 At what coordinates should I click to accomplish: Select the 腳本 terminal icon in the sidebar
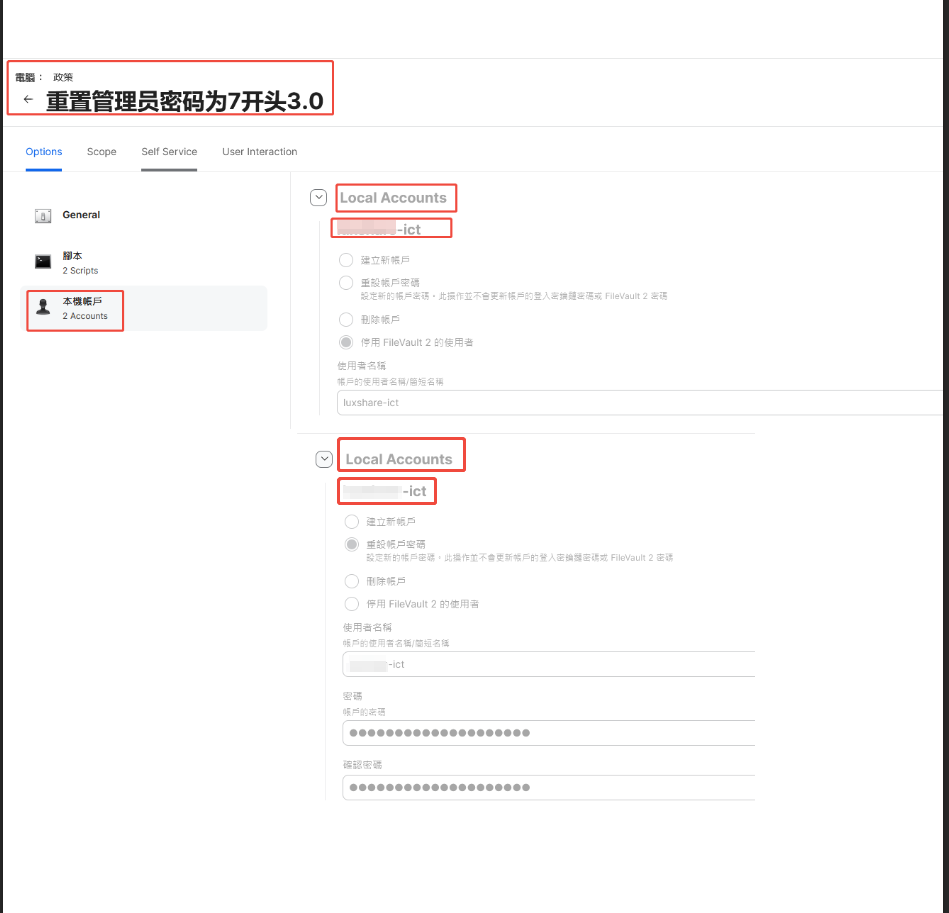(x=43, y=262)
